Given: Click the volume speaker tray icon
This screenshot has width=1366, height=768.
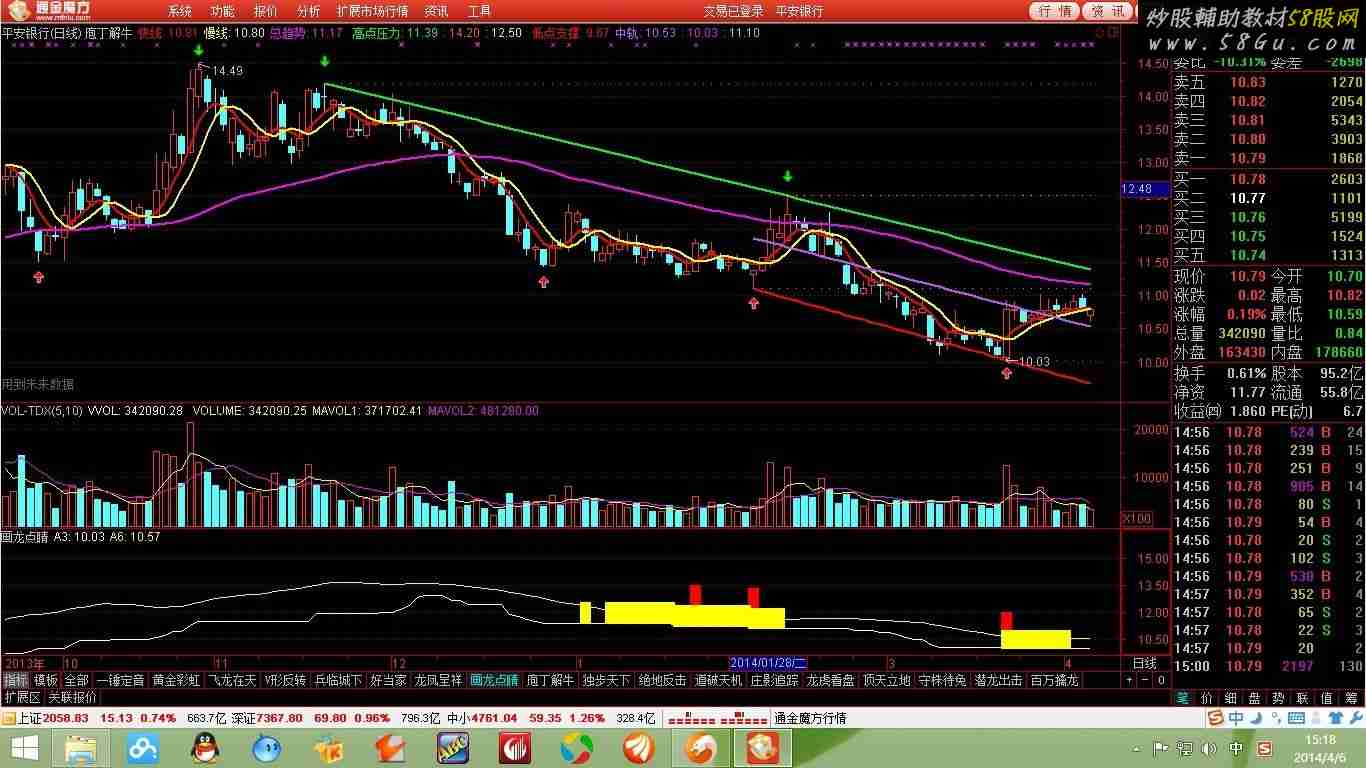Looking at the screenshot, I should tap(1208, 748).
